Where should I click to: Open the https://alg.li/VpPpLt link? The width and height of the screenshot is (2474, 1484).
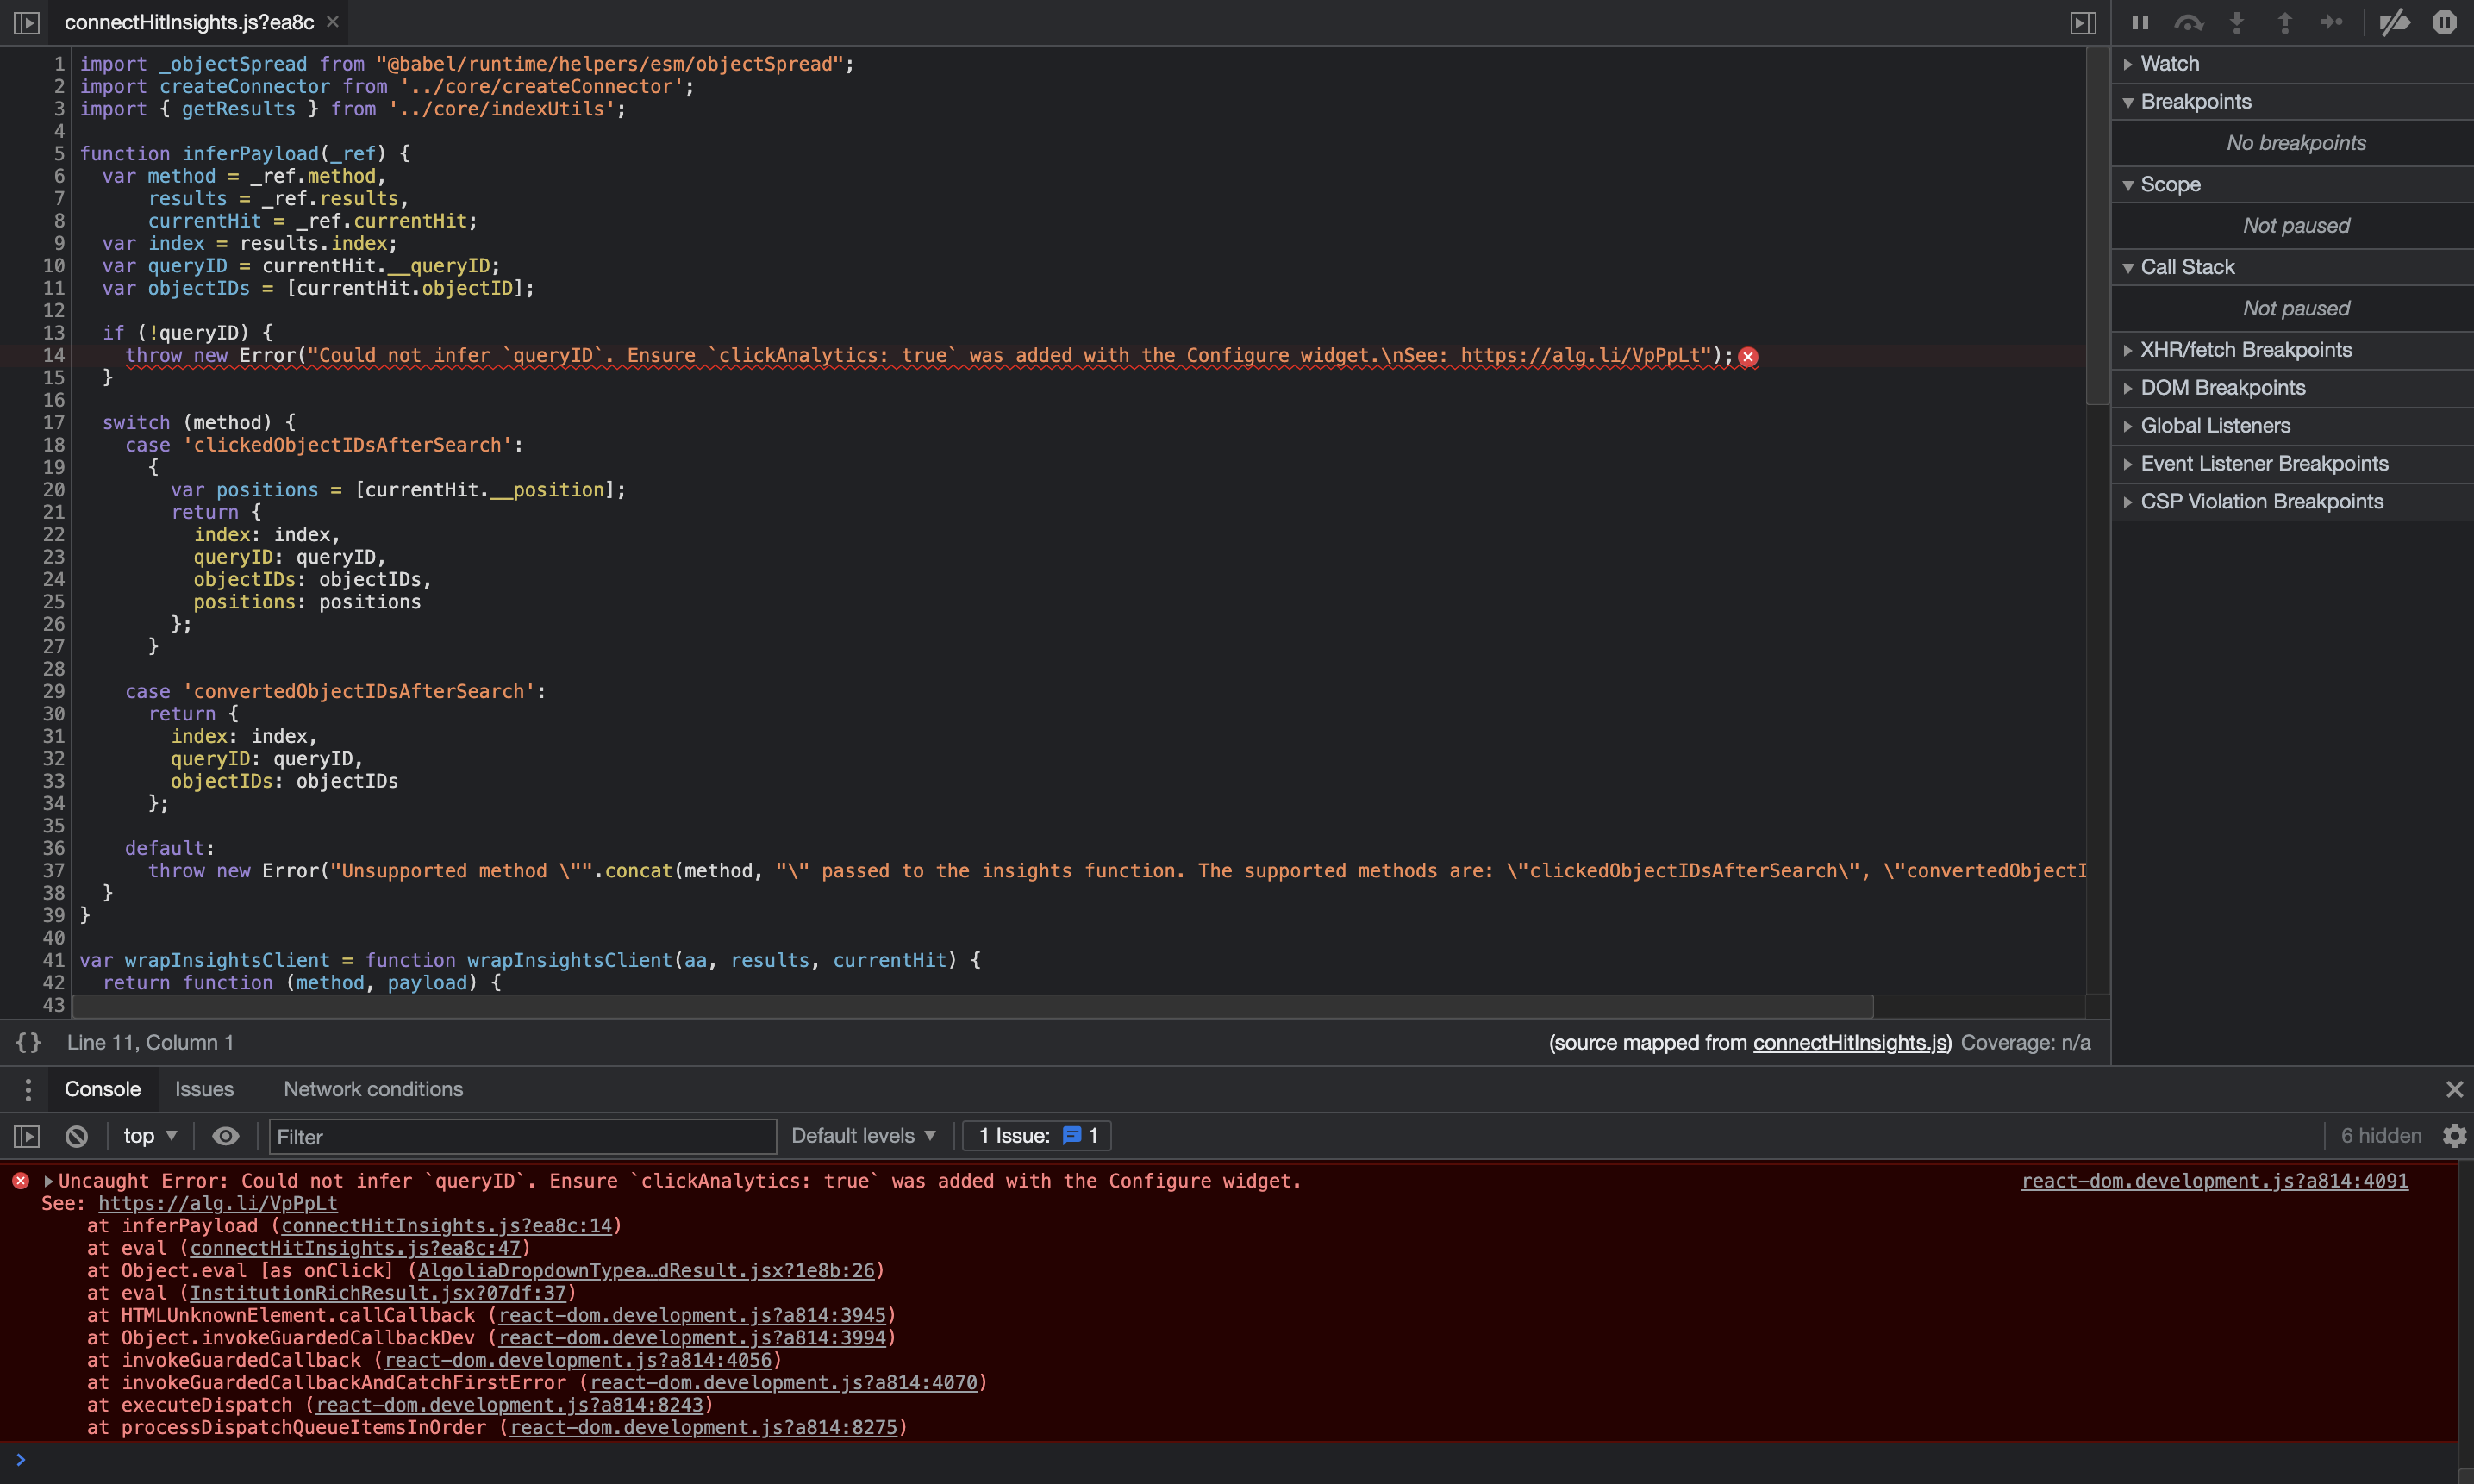tap(216, 1203)
